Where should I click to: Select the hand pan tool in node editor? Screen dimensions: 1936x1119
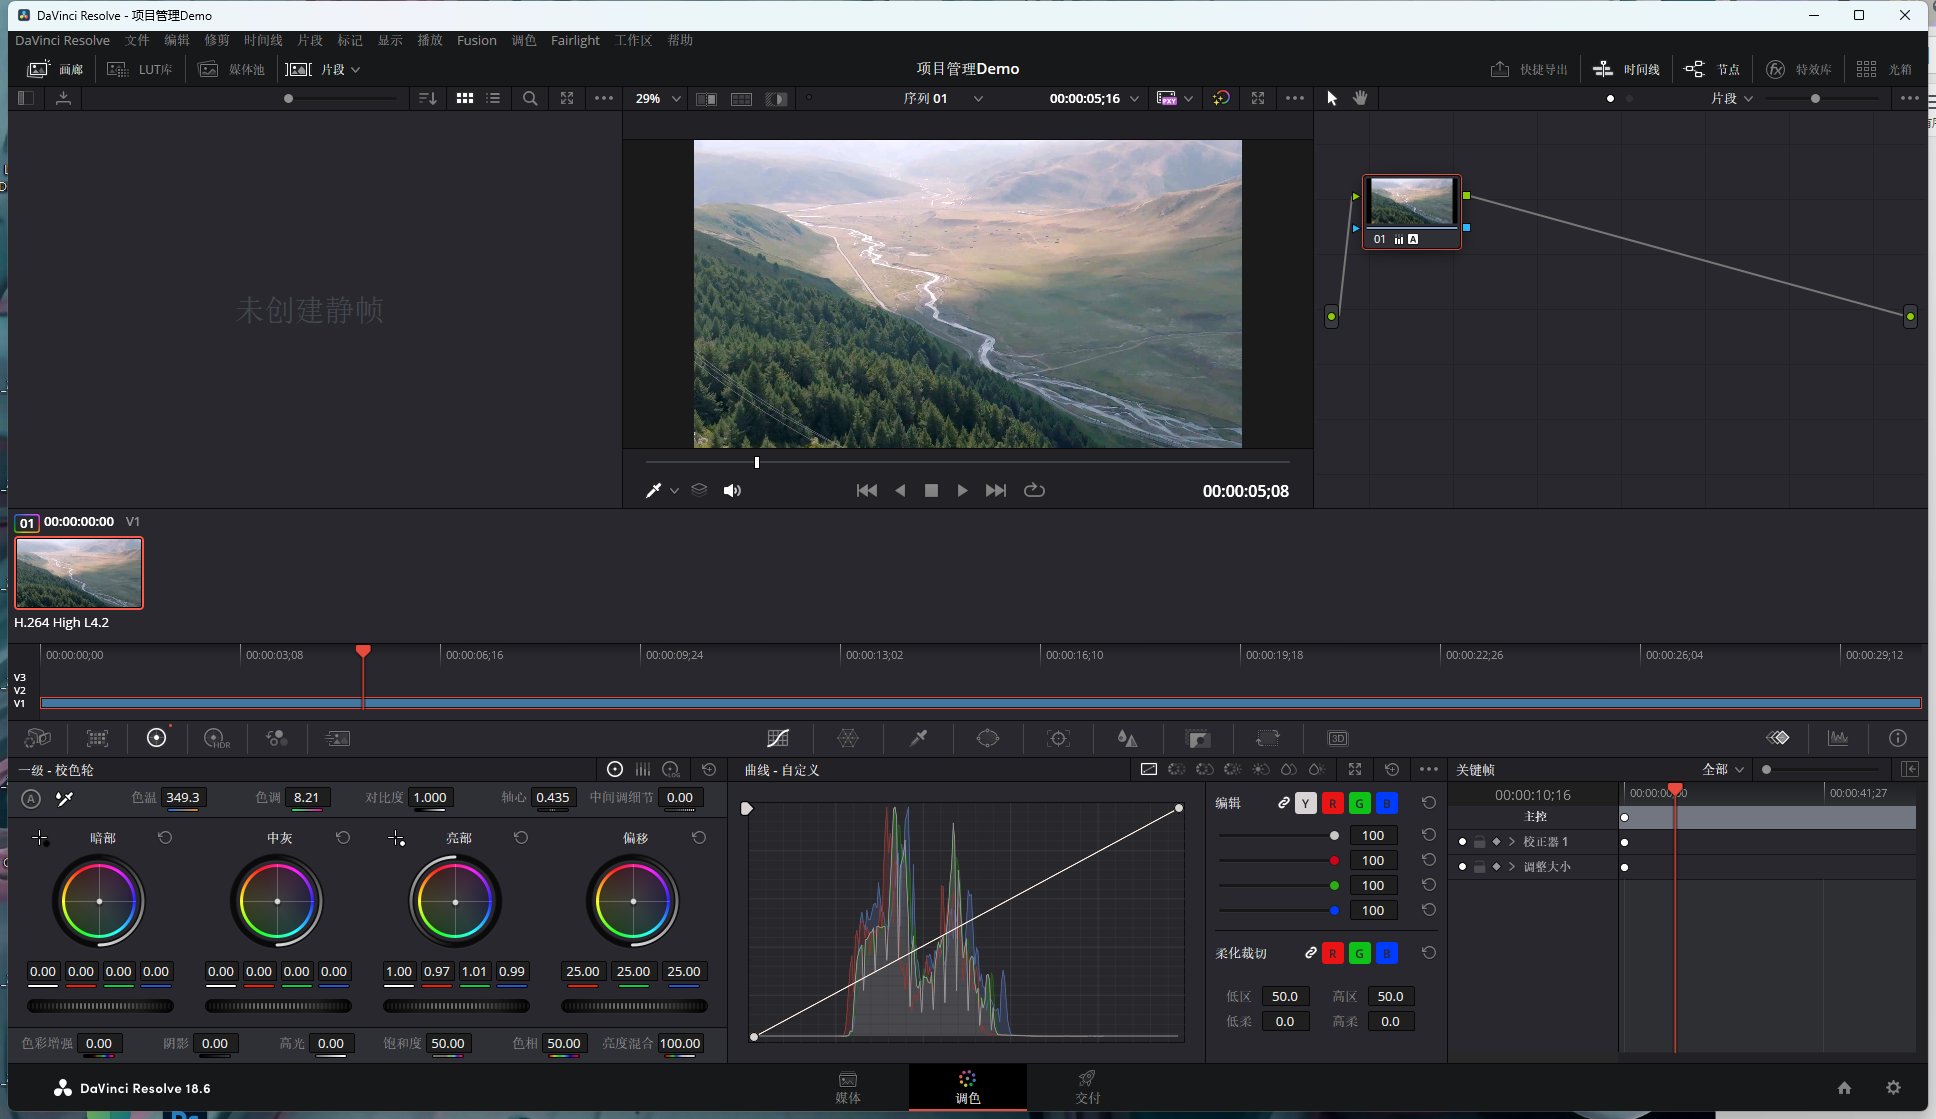coord(1360,98)
